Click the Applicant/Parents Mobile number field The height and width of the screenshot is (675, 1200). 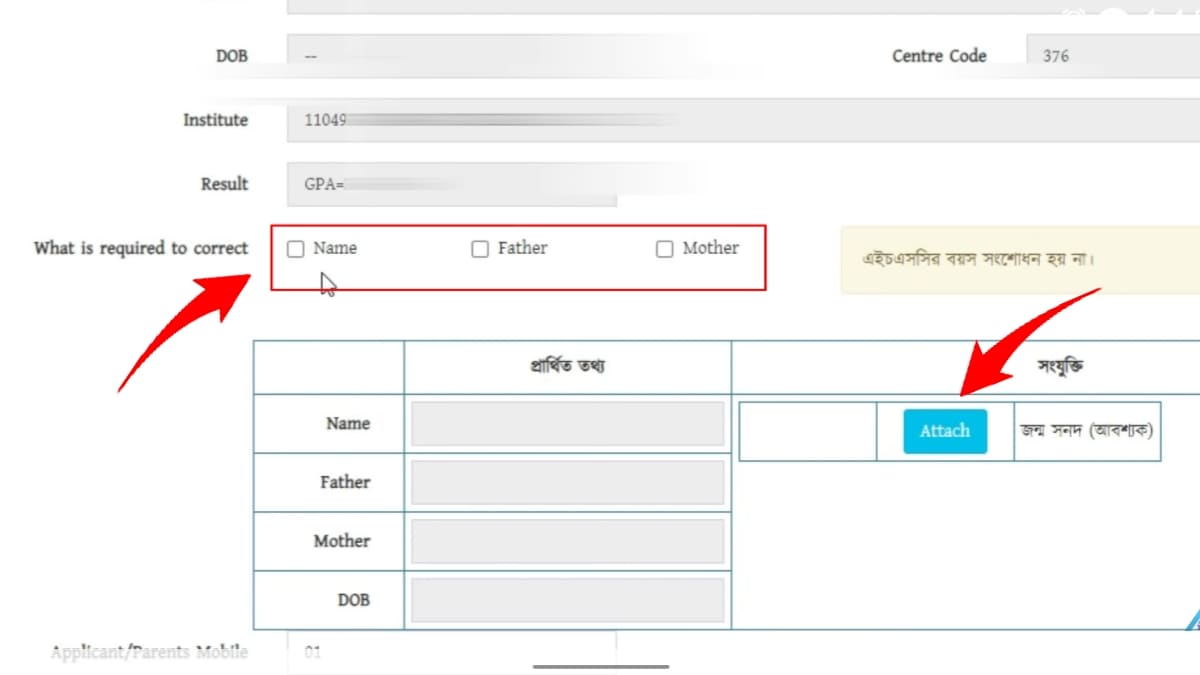point(450,653)
